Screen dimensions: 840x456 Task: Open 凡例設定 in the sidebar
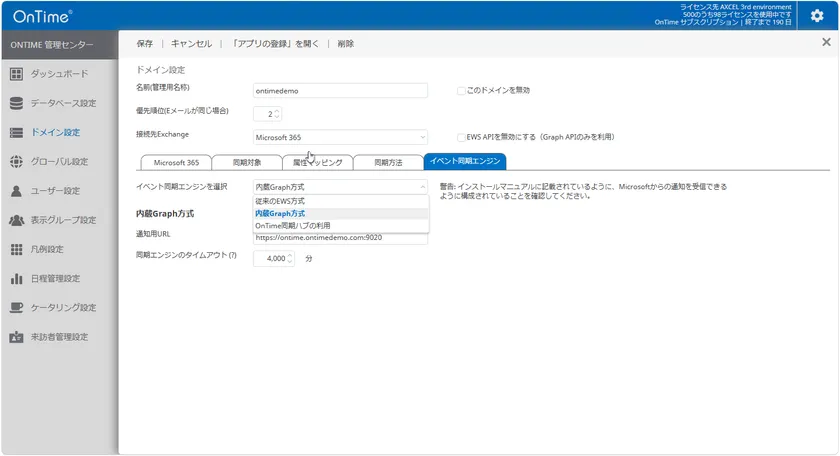click(47, 249)
